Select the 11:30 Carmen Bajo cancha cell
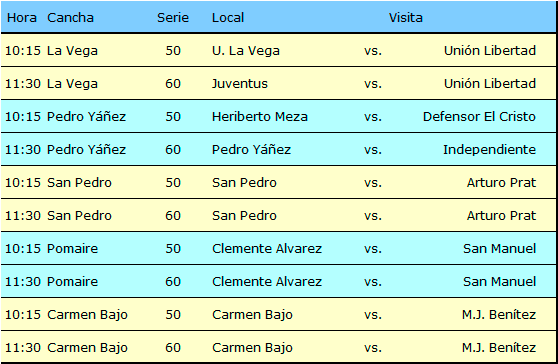 point(87,348)
